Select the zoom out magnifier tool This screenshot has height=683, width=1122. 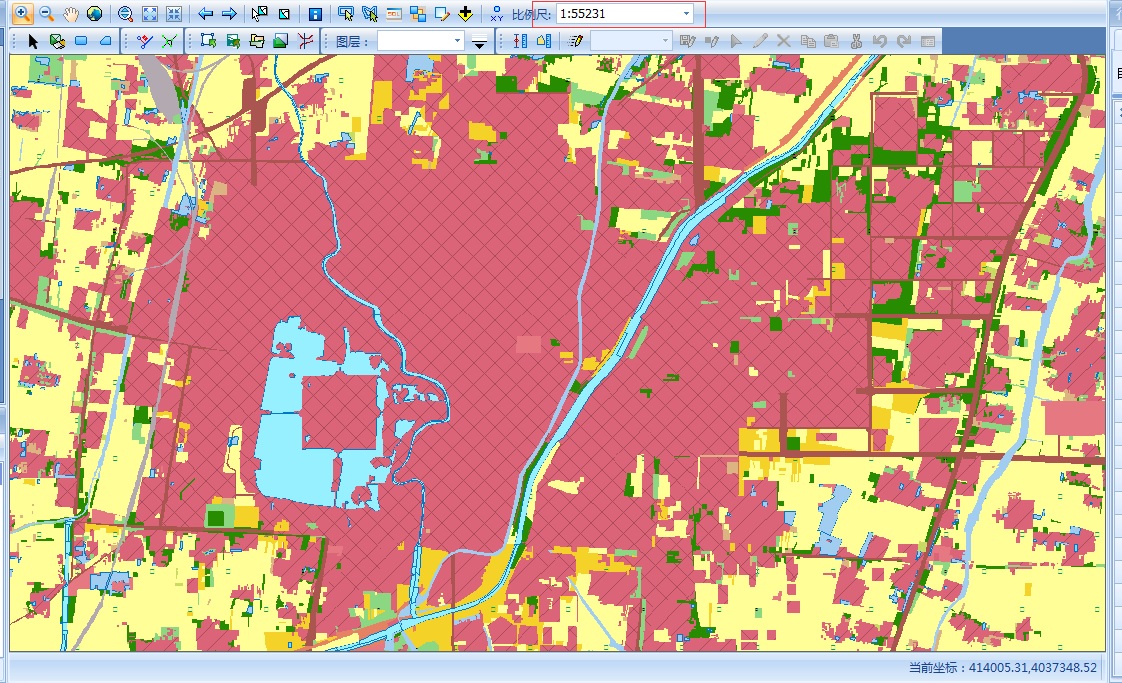coord(47,13)
